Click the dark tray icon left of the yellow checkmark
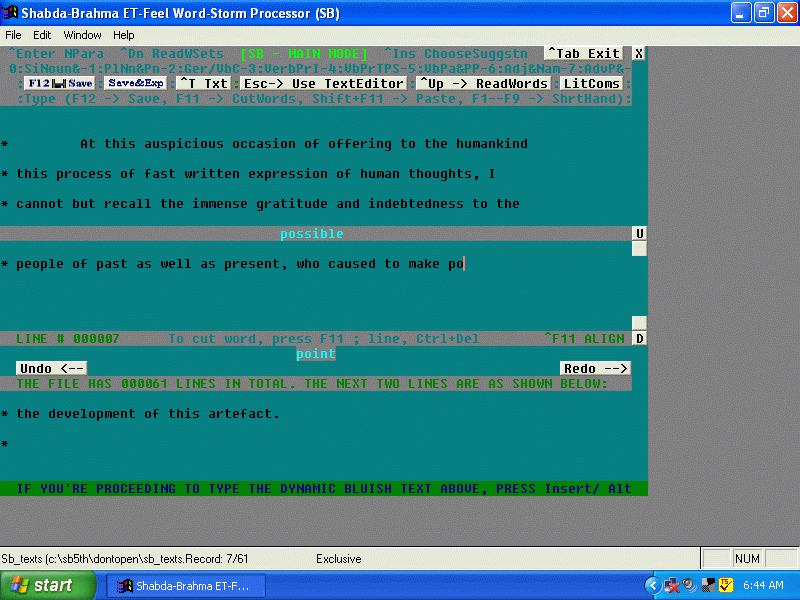 (708, 586)
